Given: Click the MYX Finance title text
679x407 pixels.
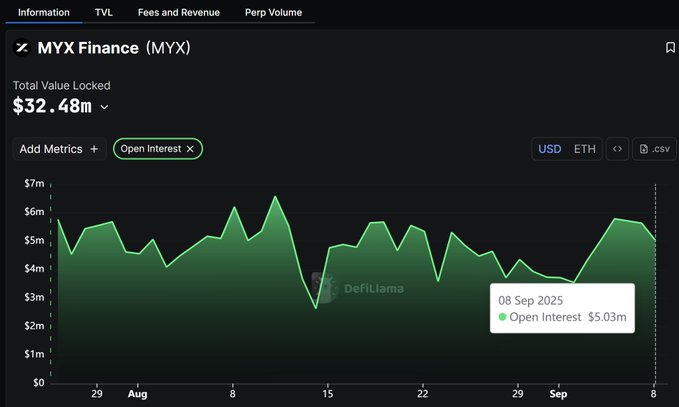Looking at the screenshot, I should [x=88, y=48].
